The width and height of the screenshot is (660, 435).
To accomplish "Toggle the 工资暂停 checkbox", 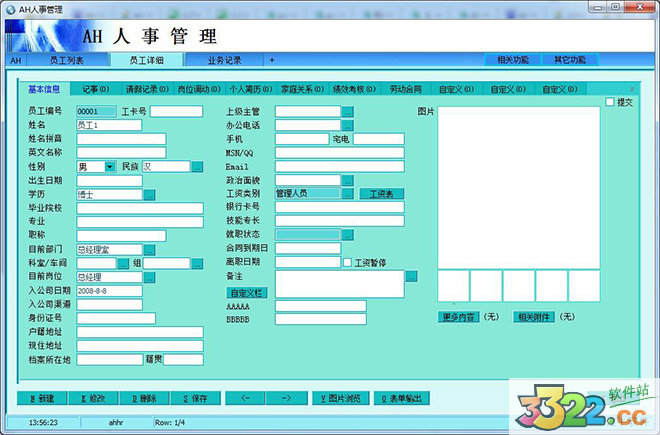I will click(x=347, y=262).
